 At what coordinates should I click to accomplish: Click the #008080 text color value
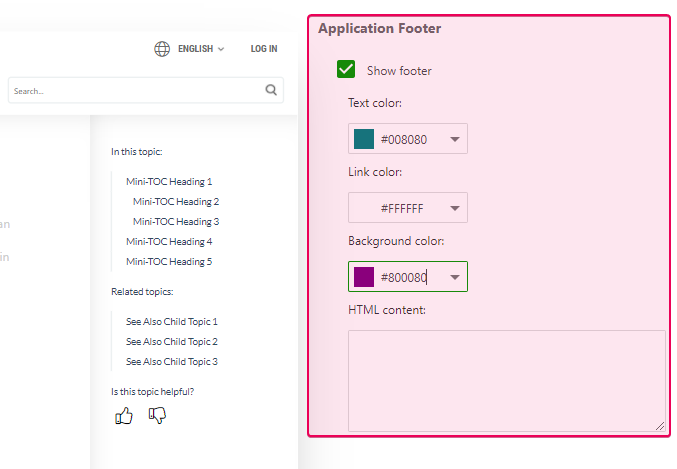pyautogui.click(x=404, y=139)
